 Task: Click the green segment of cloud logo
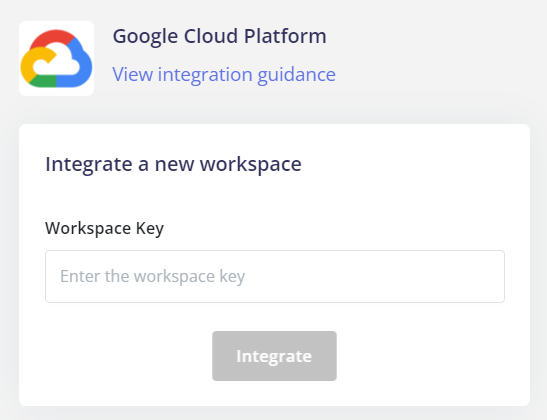click(x=44, y=82)
